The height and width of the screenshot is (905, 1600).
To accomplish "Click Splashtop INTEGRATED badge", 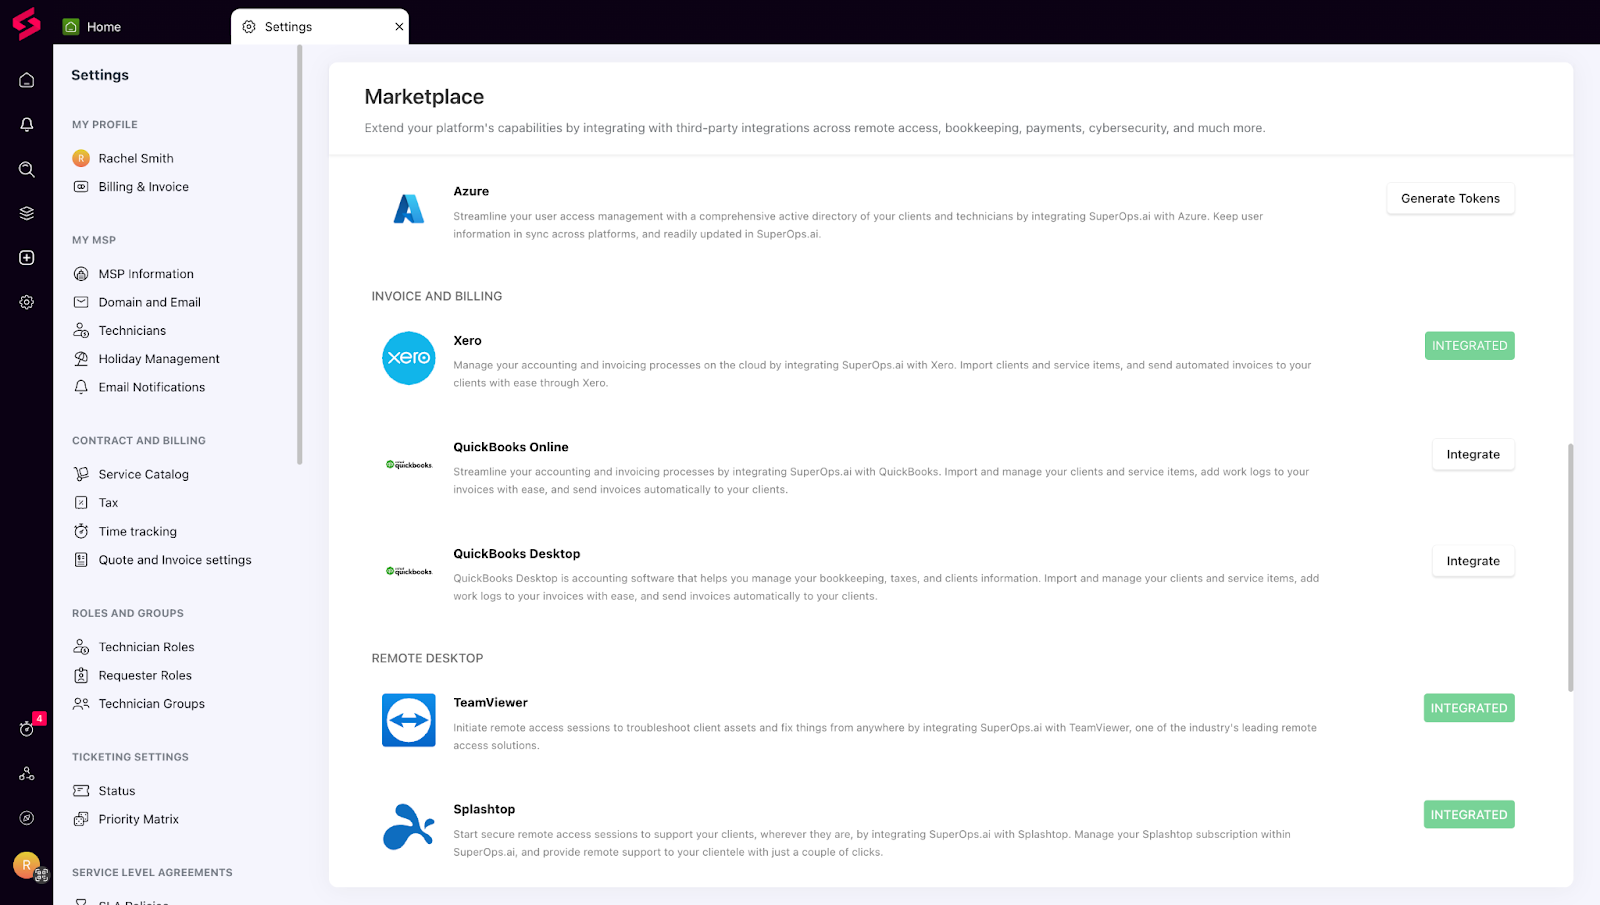I will tap(1469, 815).
